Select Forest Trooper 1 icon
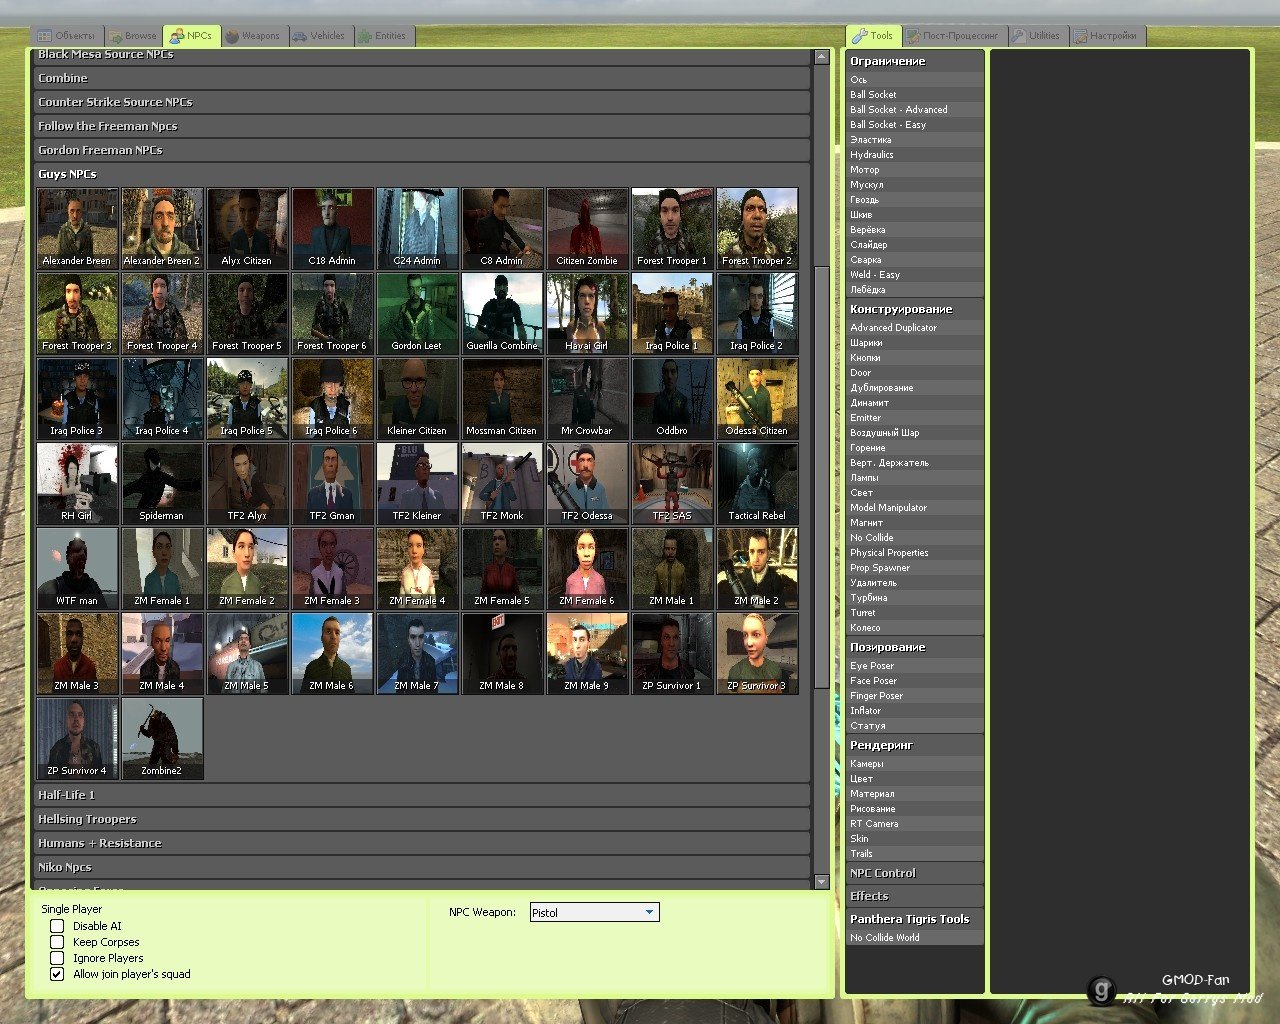1280x1024 pixels. pyautogui.click(x=672, y=229)
